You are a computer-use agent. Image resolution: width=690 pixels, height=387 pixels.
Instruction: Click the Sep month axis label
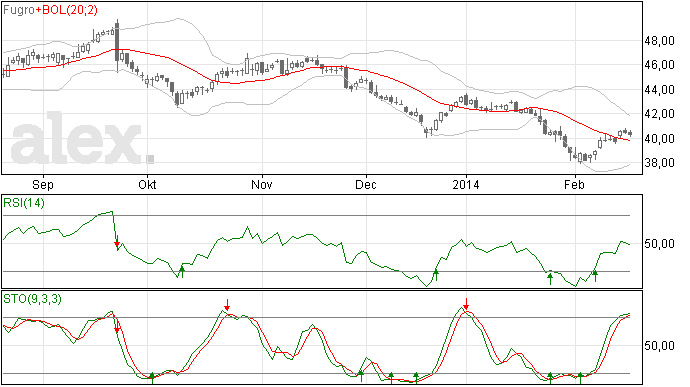tap(43, 184)
